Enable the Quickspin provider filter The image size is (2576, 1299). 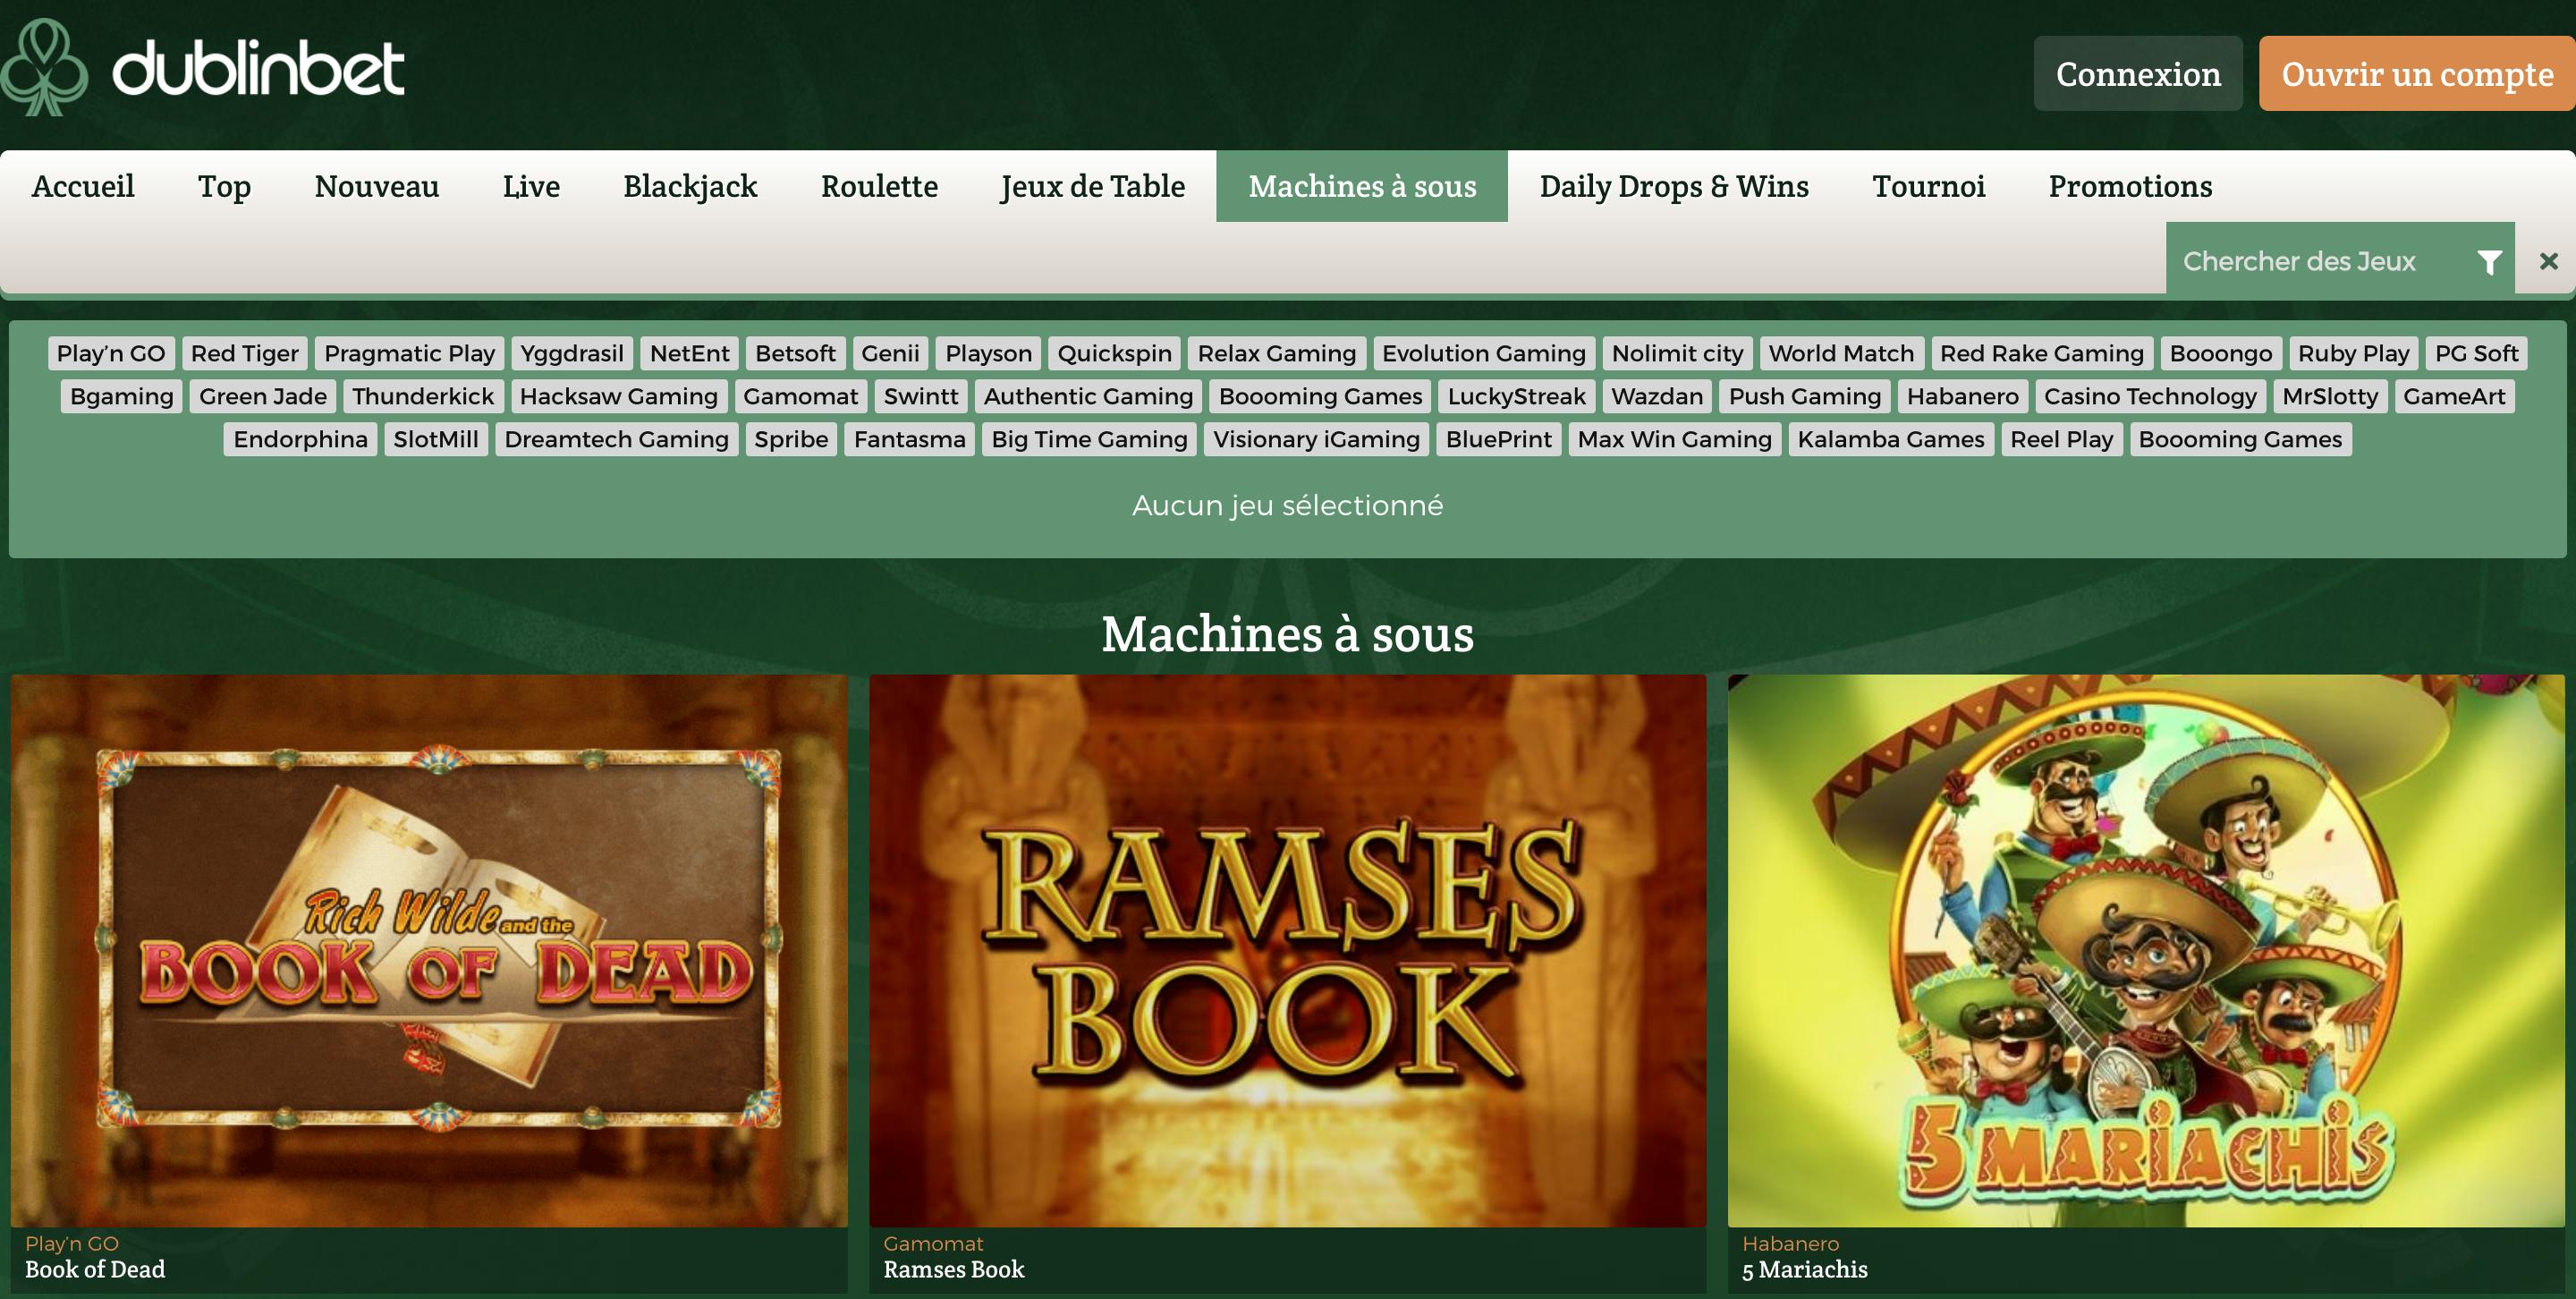(1114, 353)
